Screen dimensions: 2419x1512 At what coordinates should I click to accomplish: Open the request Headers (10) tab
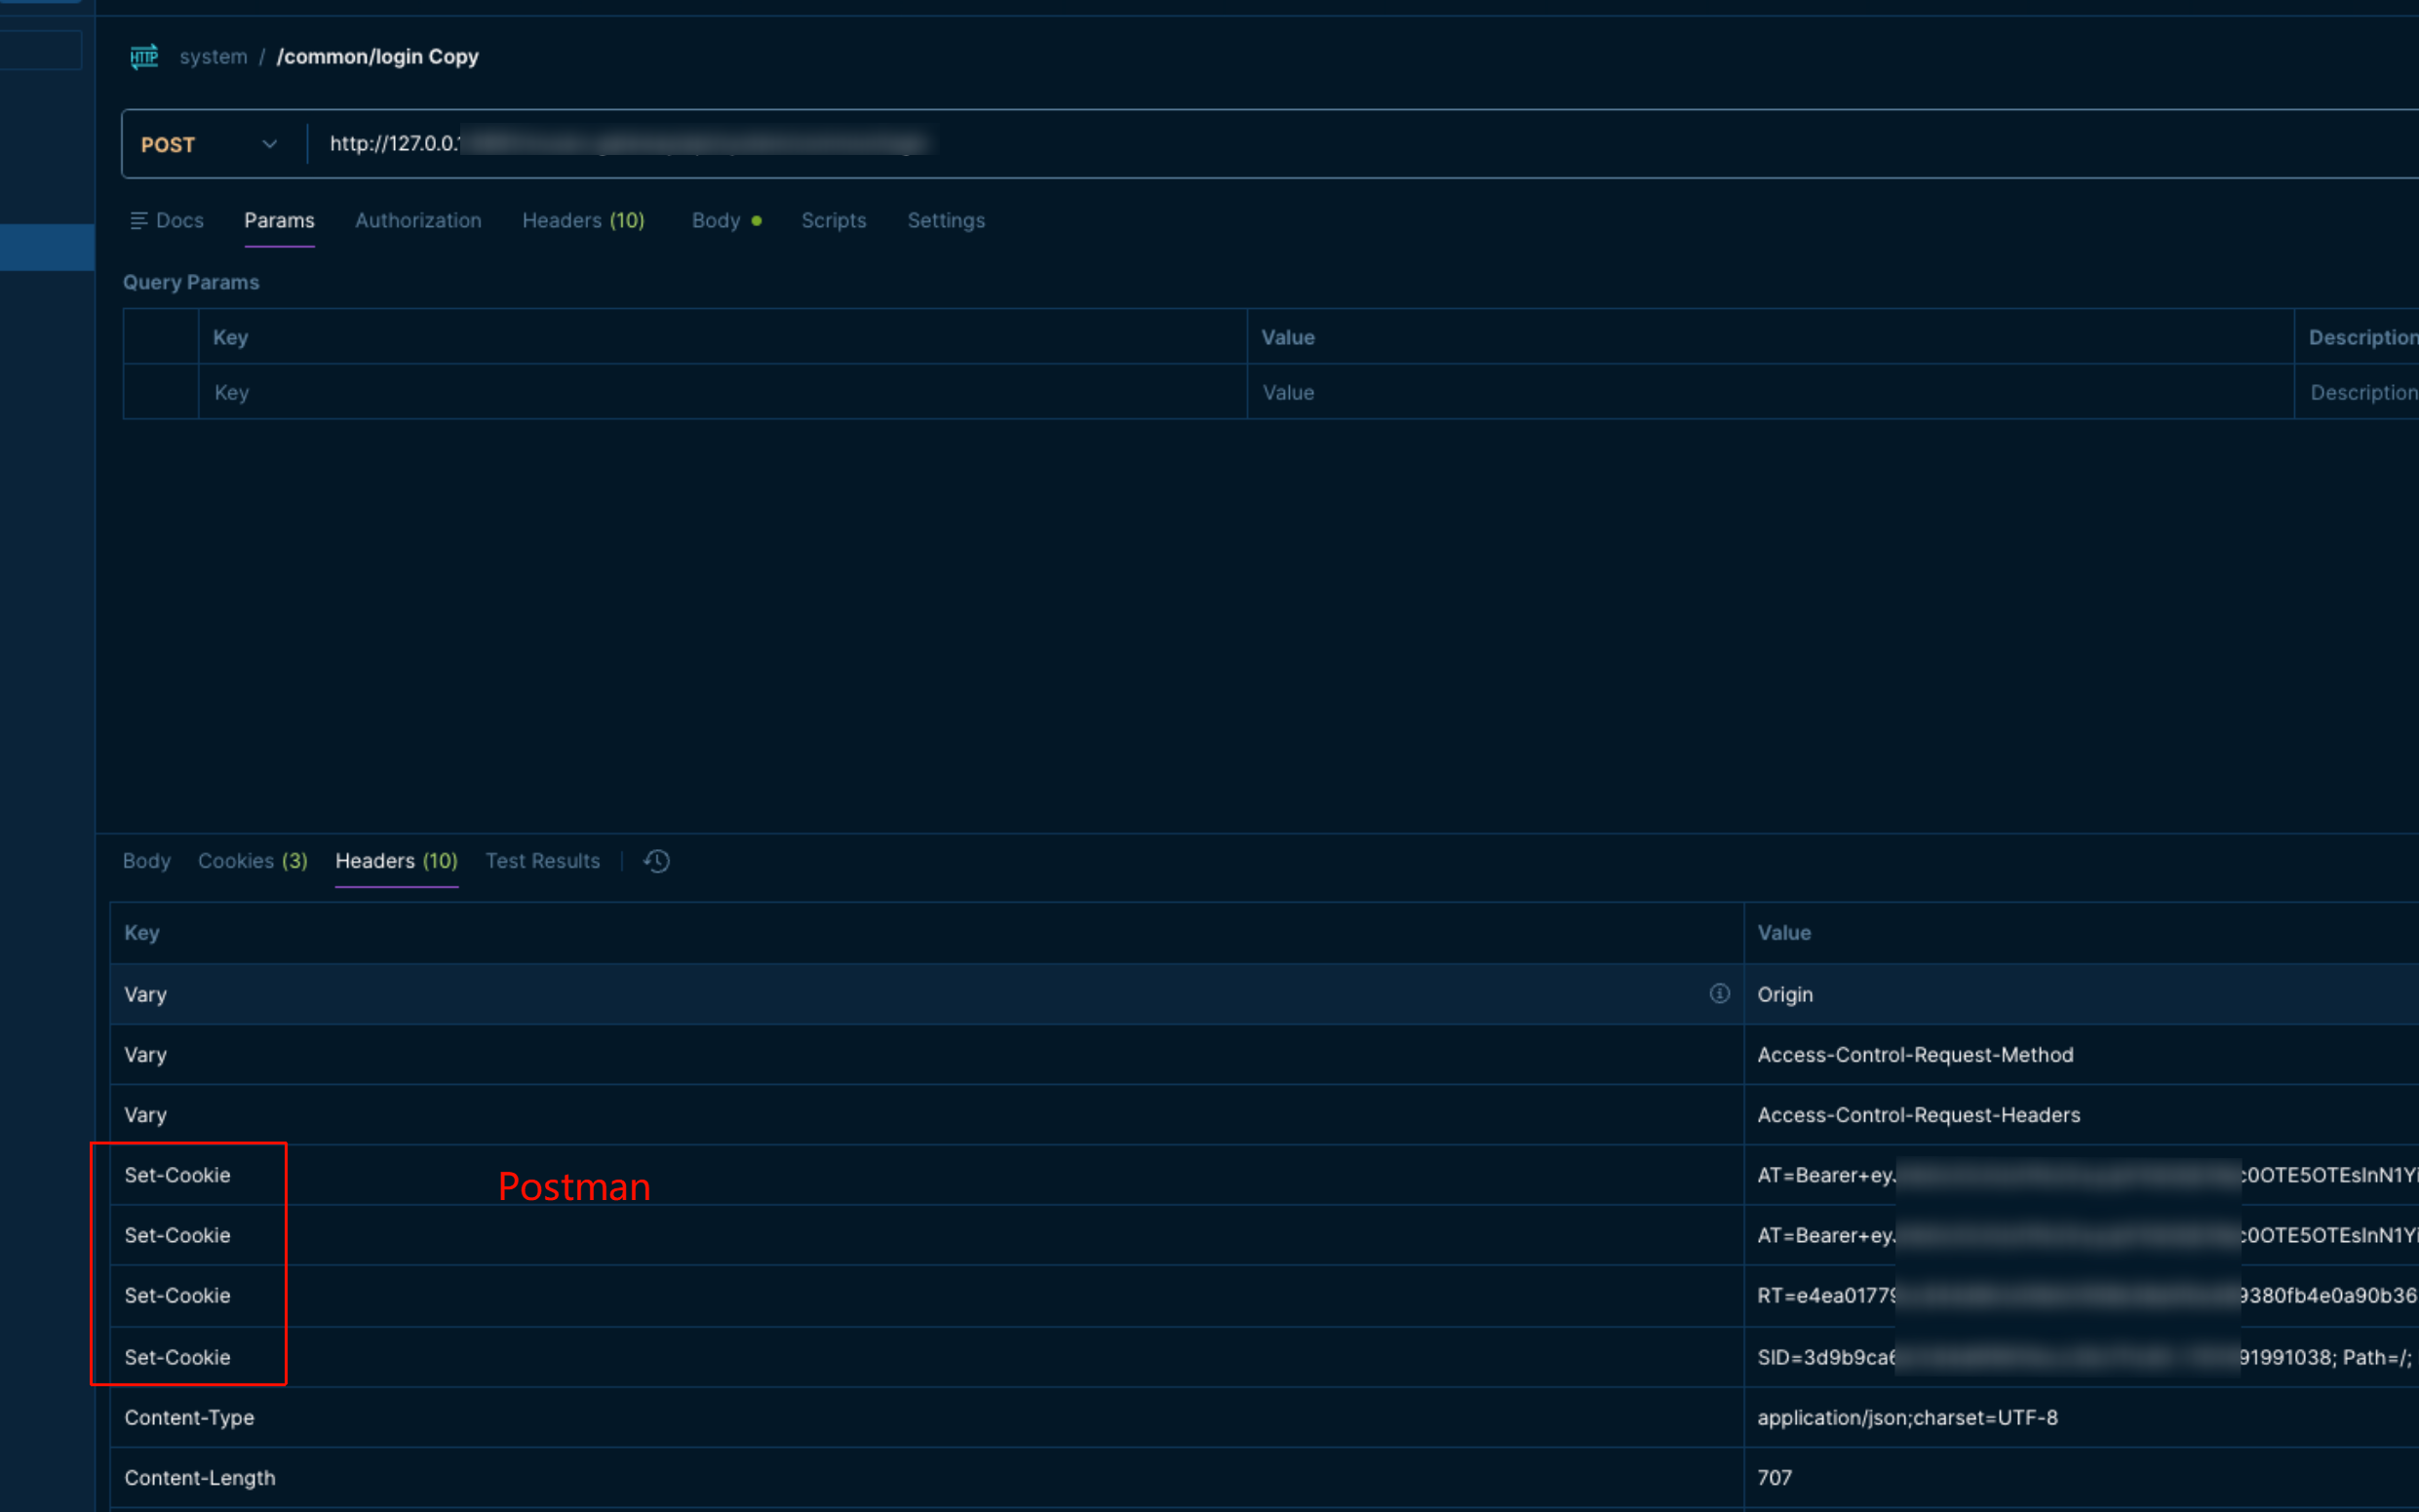pos(583,220)
